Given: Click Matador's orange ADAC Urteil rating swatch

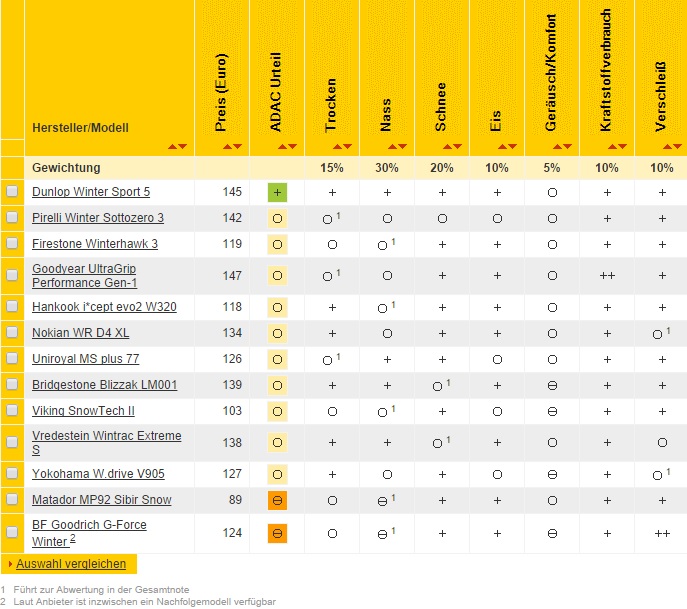Looking at the screenshot, I should click(x=277, y=500).
